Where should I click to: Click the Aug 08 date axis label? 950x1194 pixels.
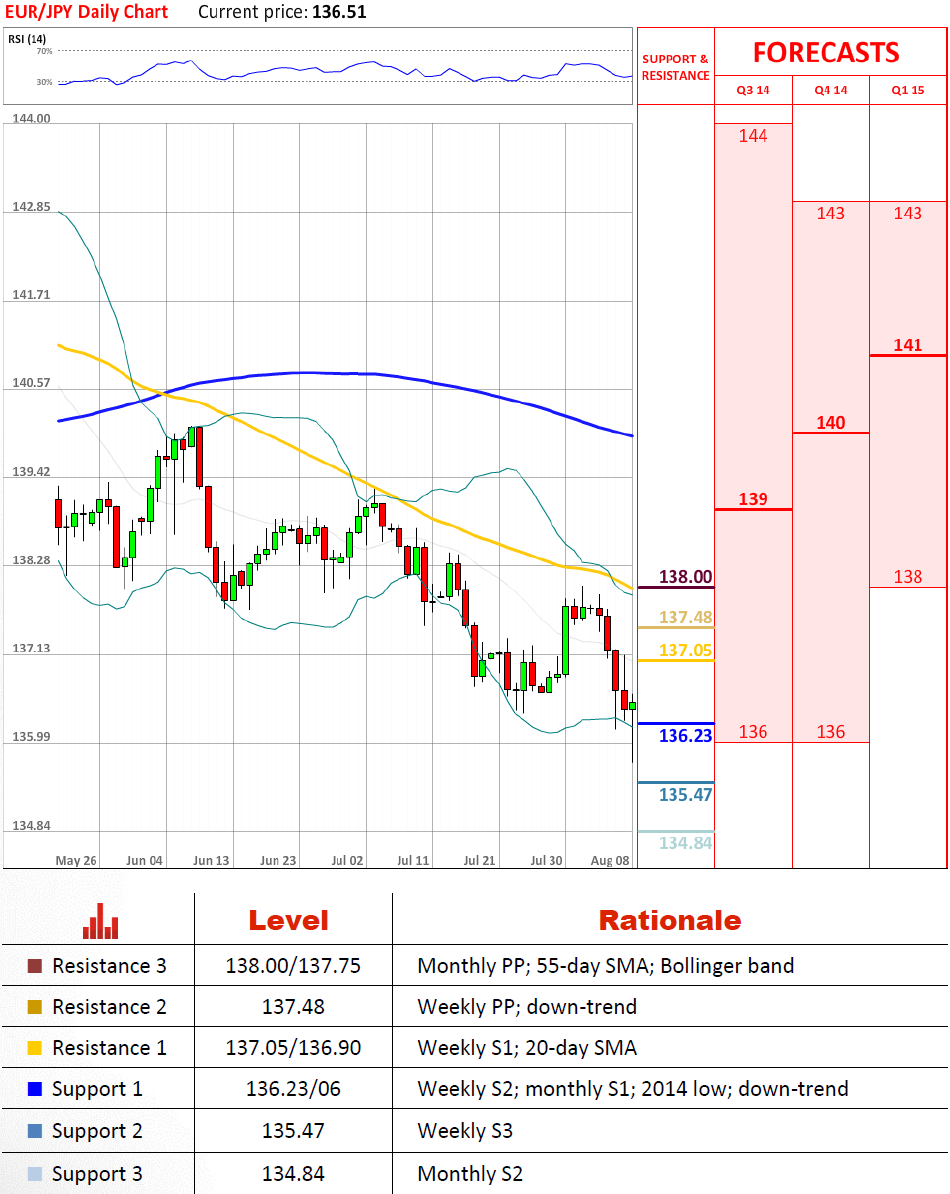click(610, 860)
